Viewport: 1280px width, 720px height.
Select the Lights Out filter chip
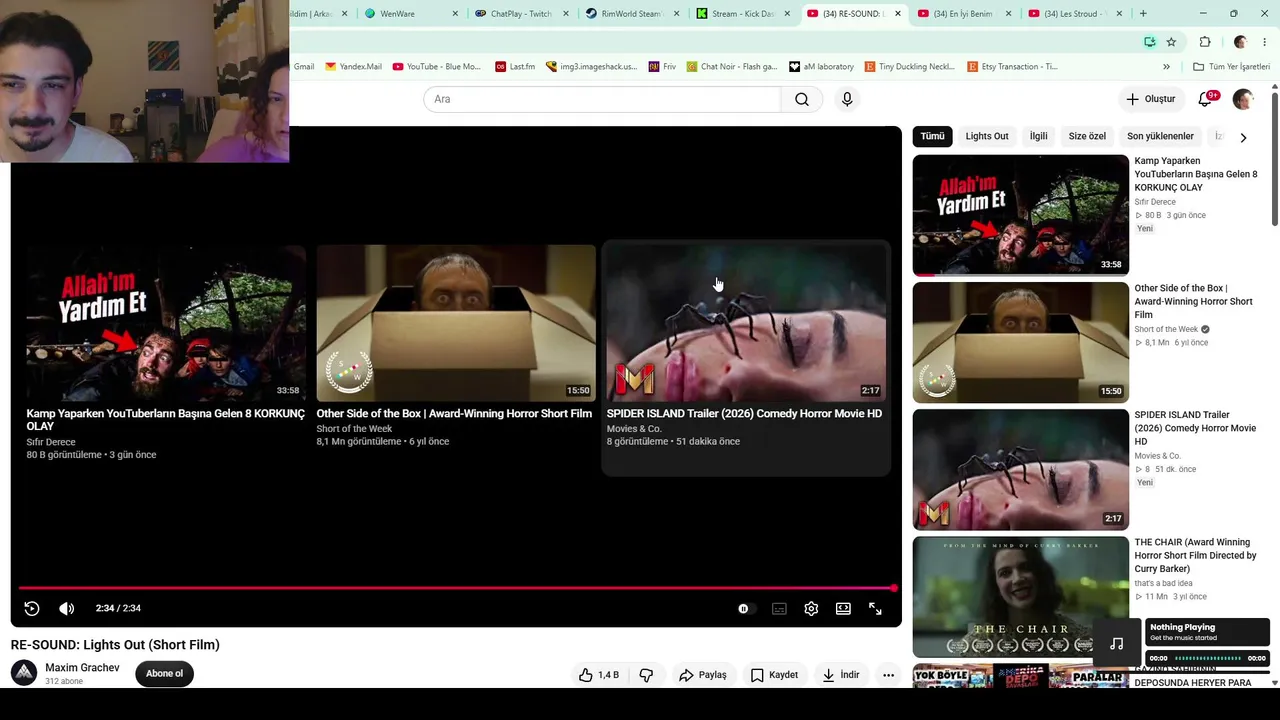987,136
